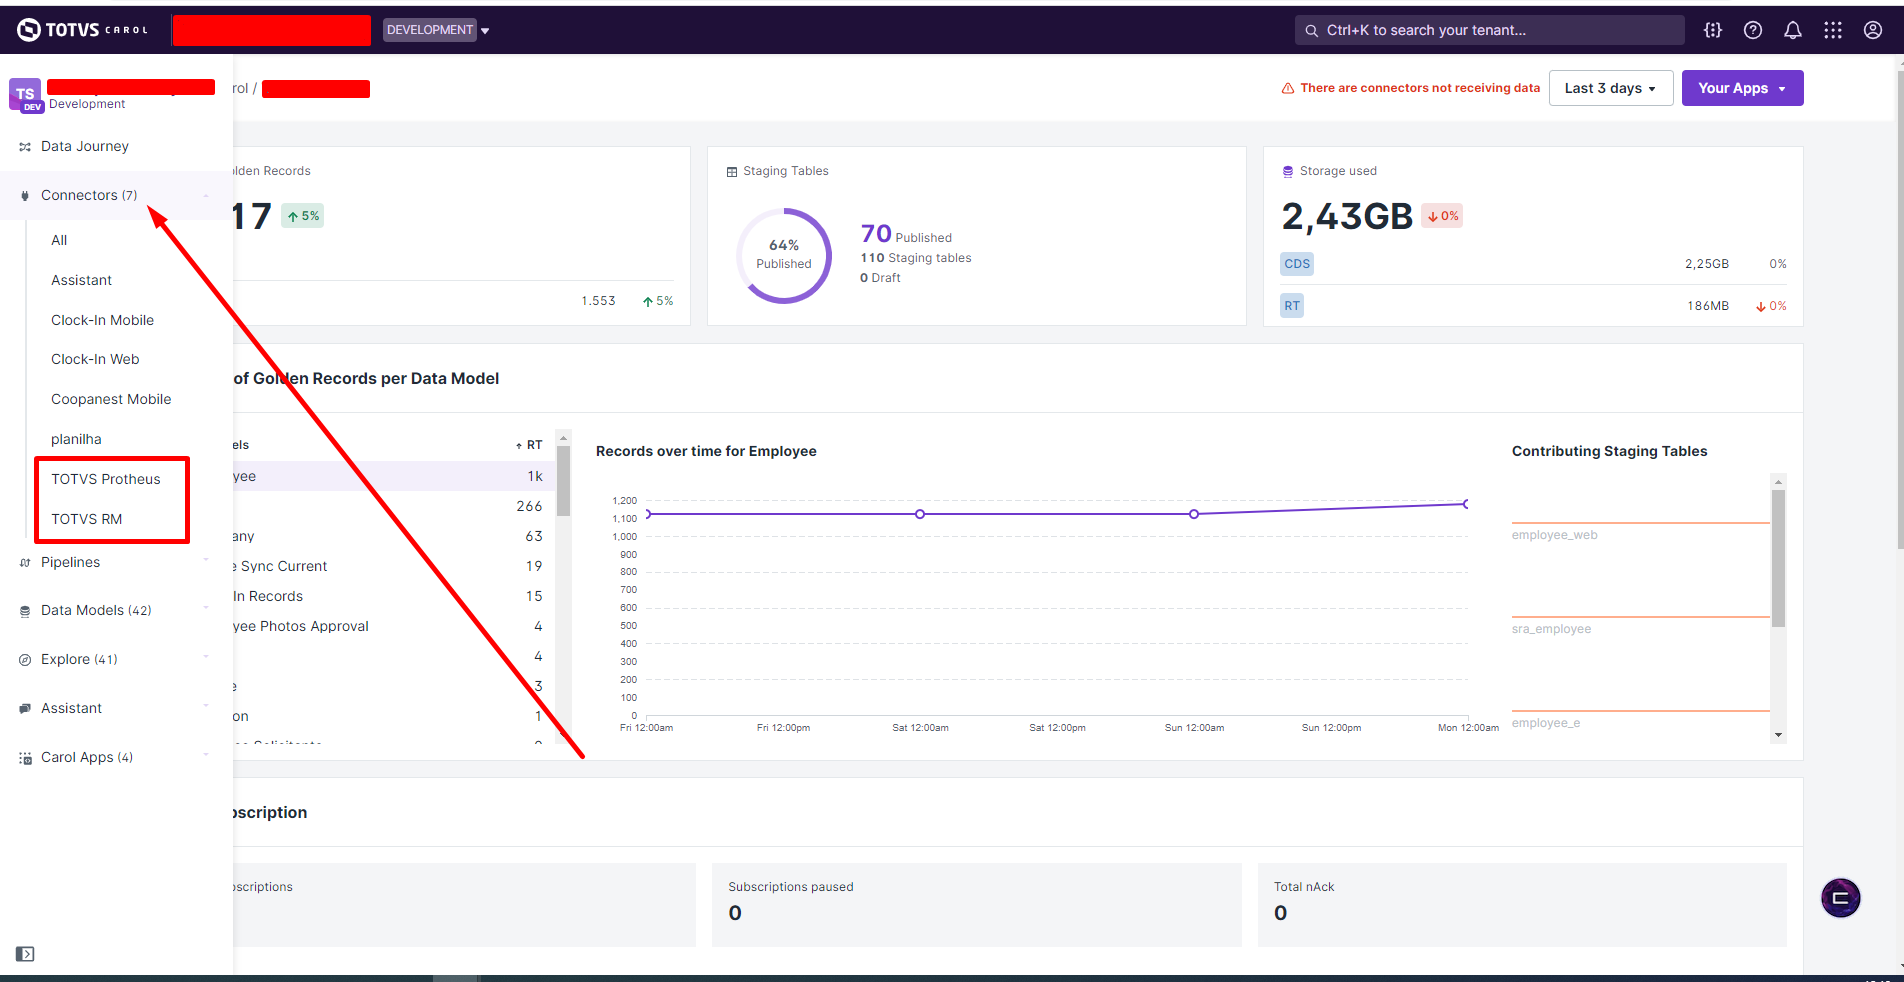The image size is (1904, 982).
Task: Open the API curly braces icon
Action: (1713, 30)
